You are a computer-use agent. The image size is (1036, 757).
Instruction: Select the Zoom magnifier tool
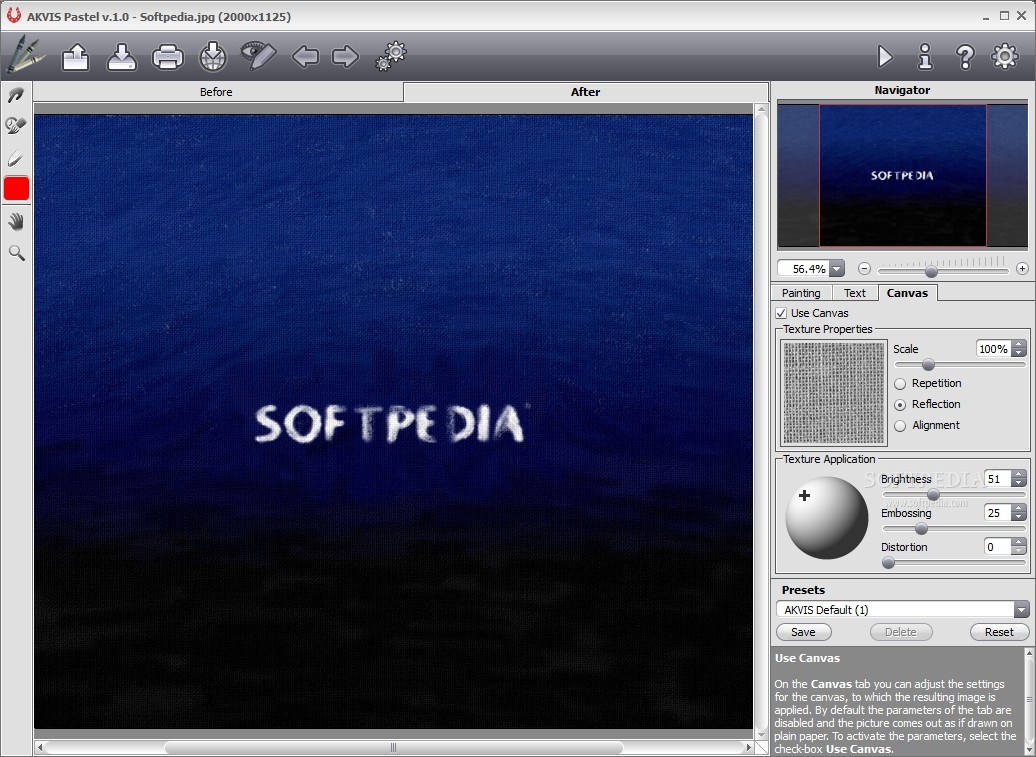(x=17, y=252)
